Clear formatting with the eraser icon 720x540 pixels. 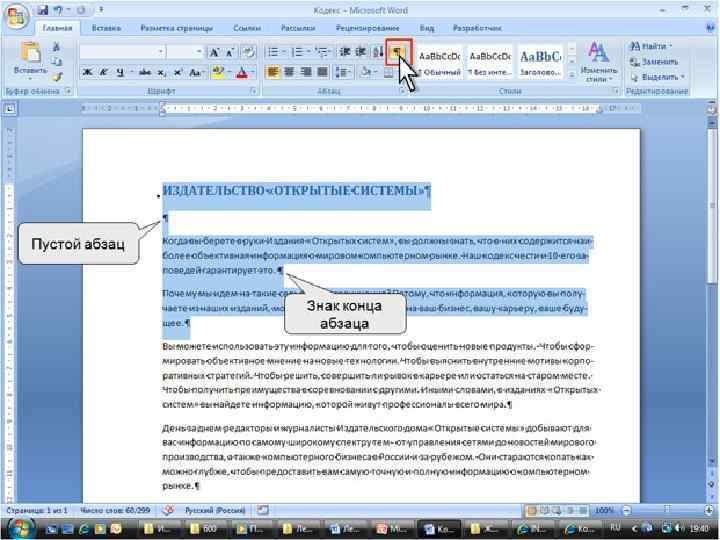click(x=248, y=52)
